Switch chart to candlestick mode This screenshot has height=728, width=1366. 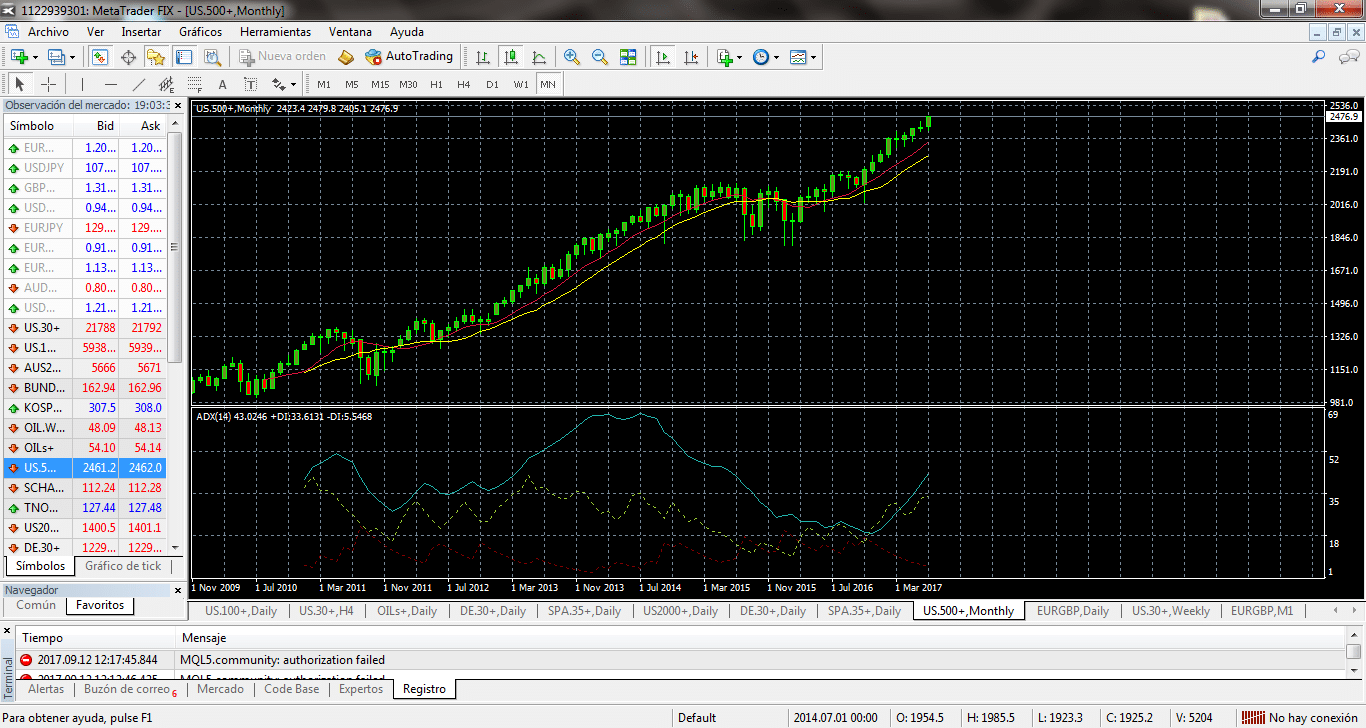click(511, 57)
